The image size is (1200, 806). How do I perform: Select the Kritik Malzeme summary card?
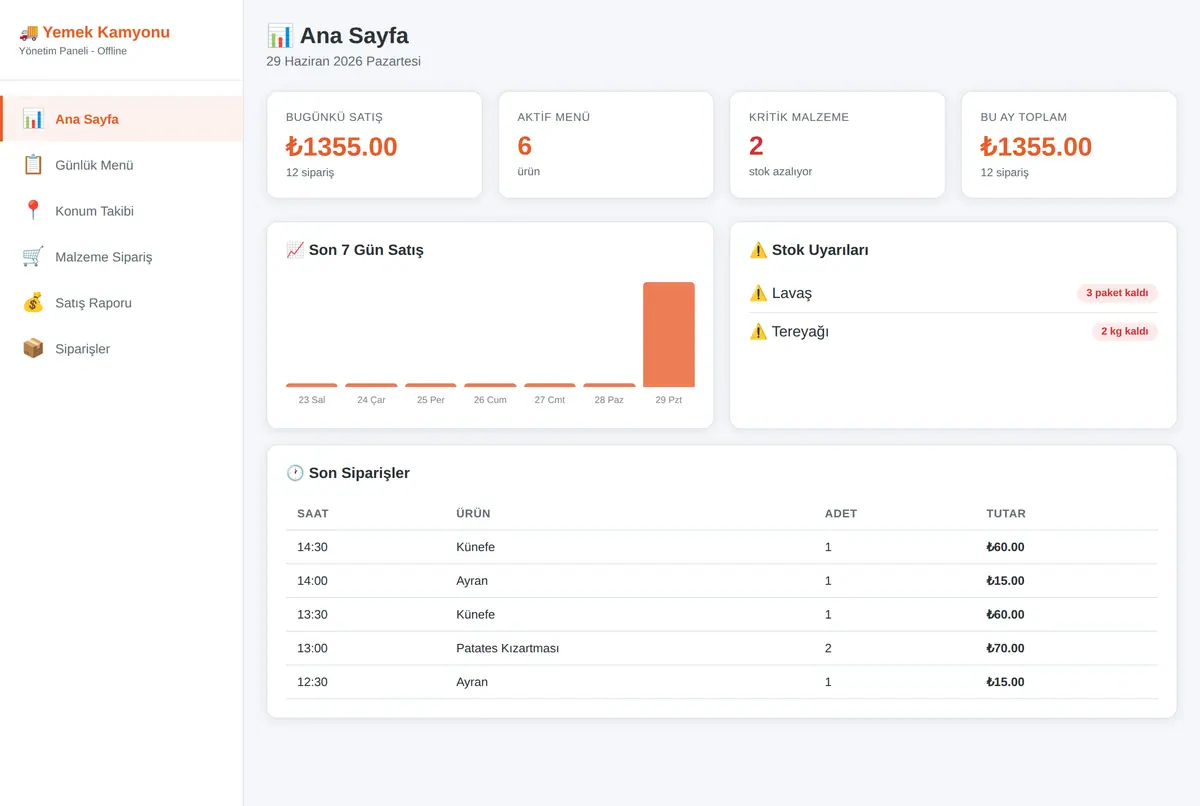(x=838, y=145)
